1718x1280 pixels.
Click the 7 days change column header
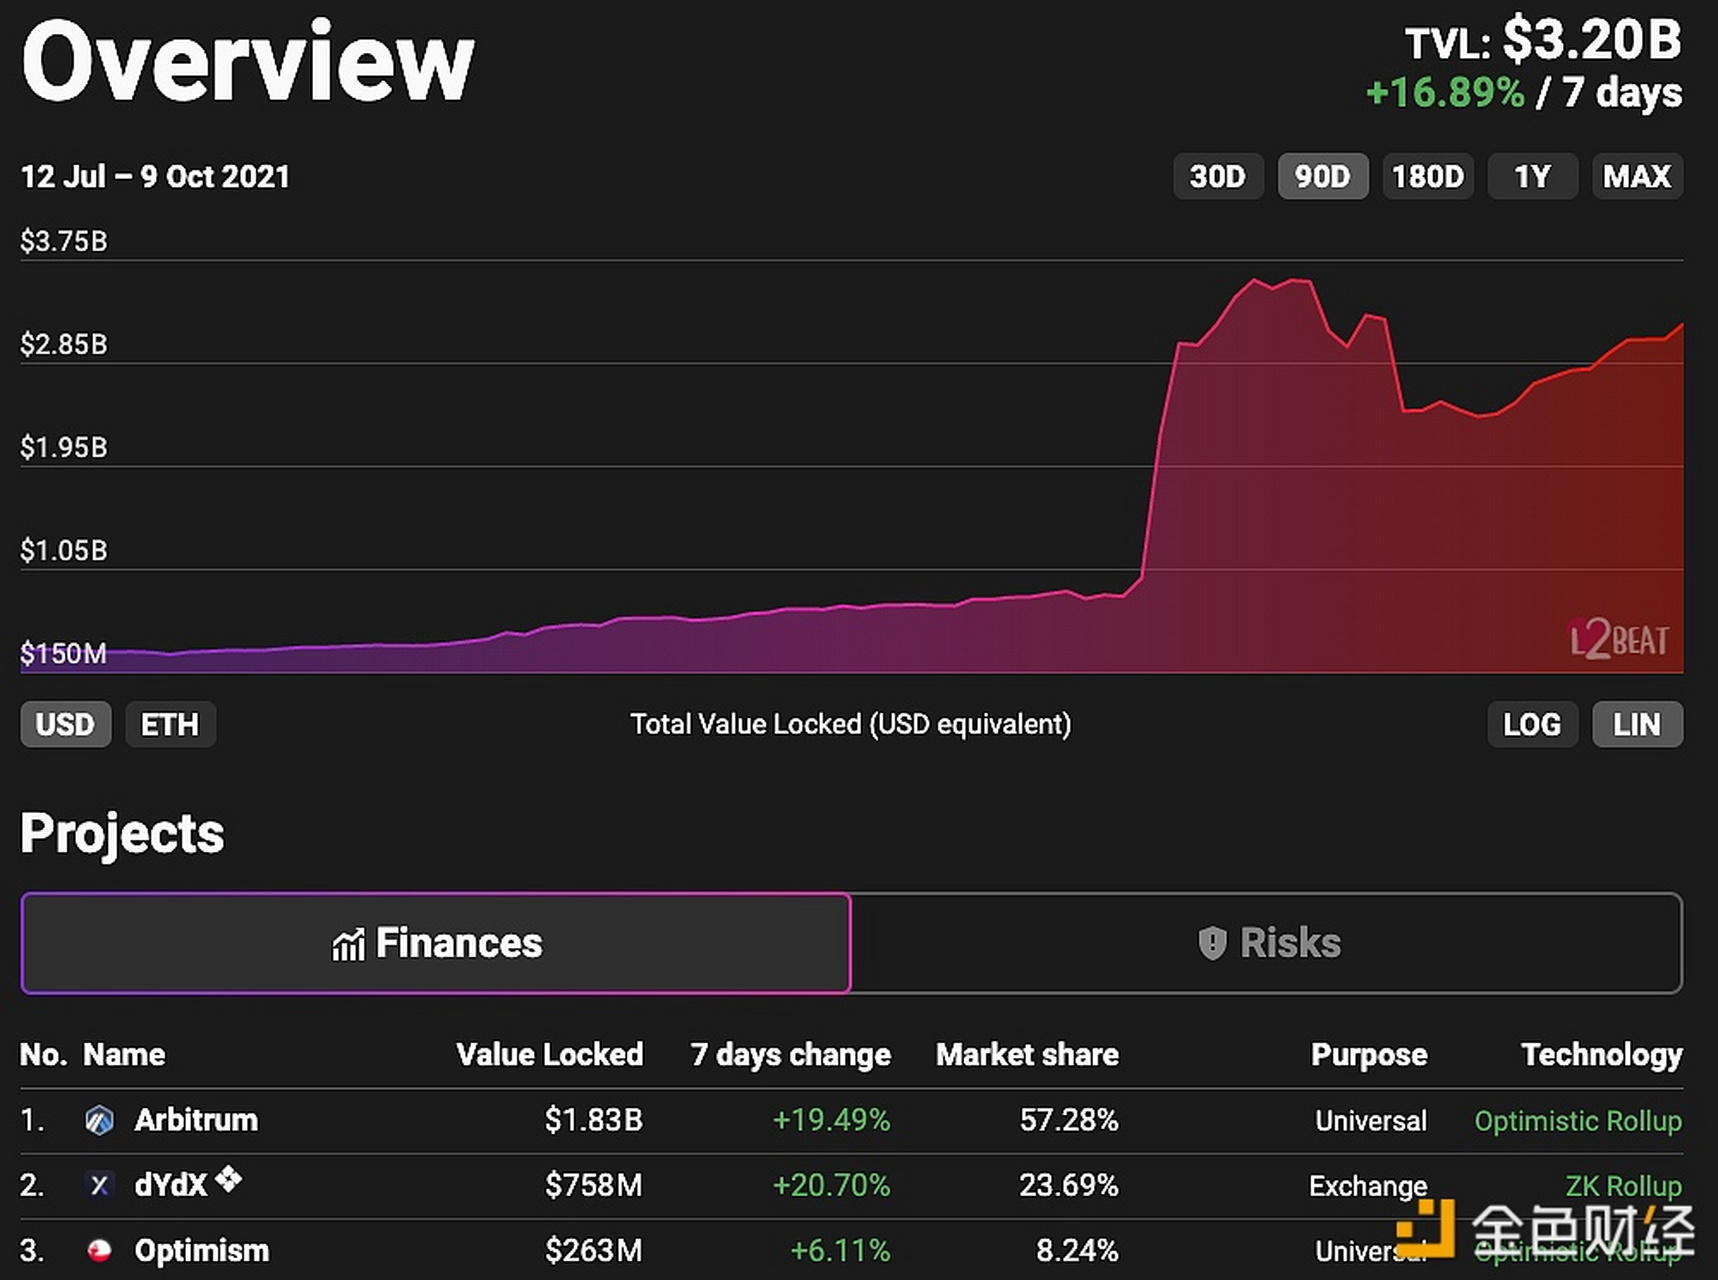tap(791, 1055)
